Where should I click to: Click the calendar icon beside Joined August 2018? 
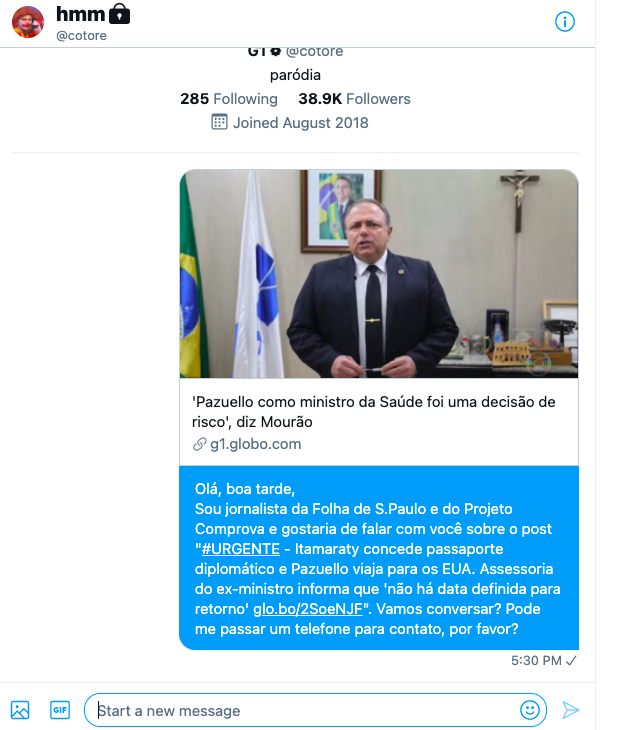pos(219,122)
